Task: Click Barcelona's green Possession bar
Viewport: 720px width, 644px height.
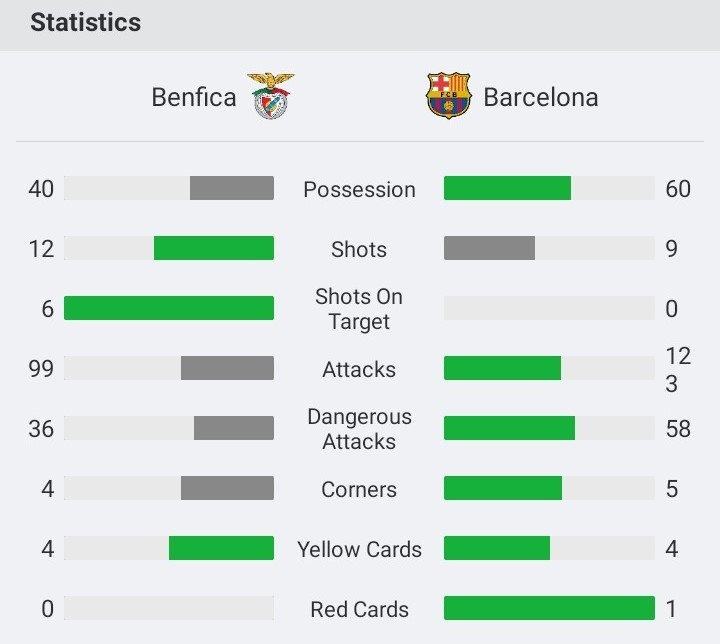Action: [x=507, y=188]
